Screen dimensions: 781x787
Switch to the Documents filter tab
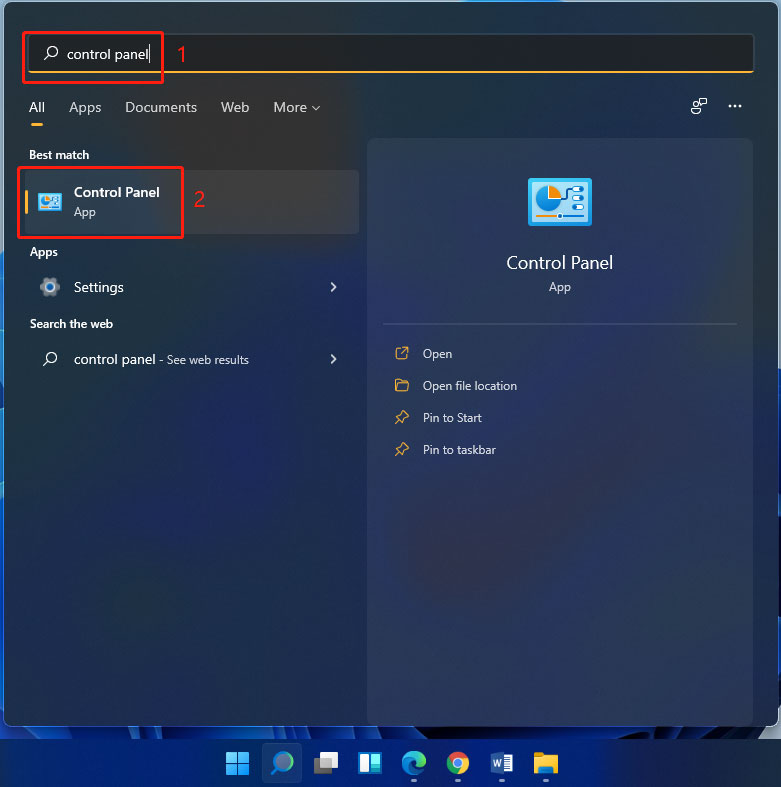tap(161, 107)
